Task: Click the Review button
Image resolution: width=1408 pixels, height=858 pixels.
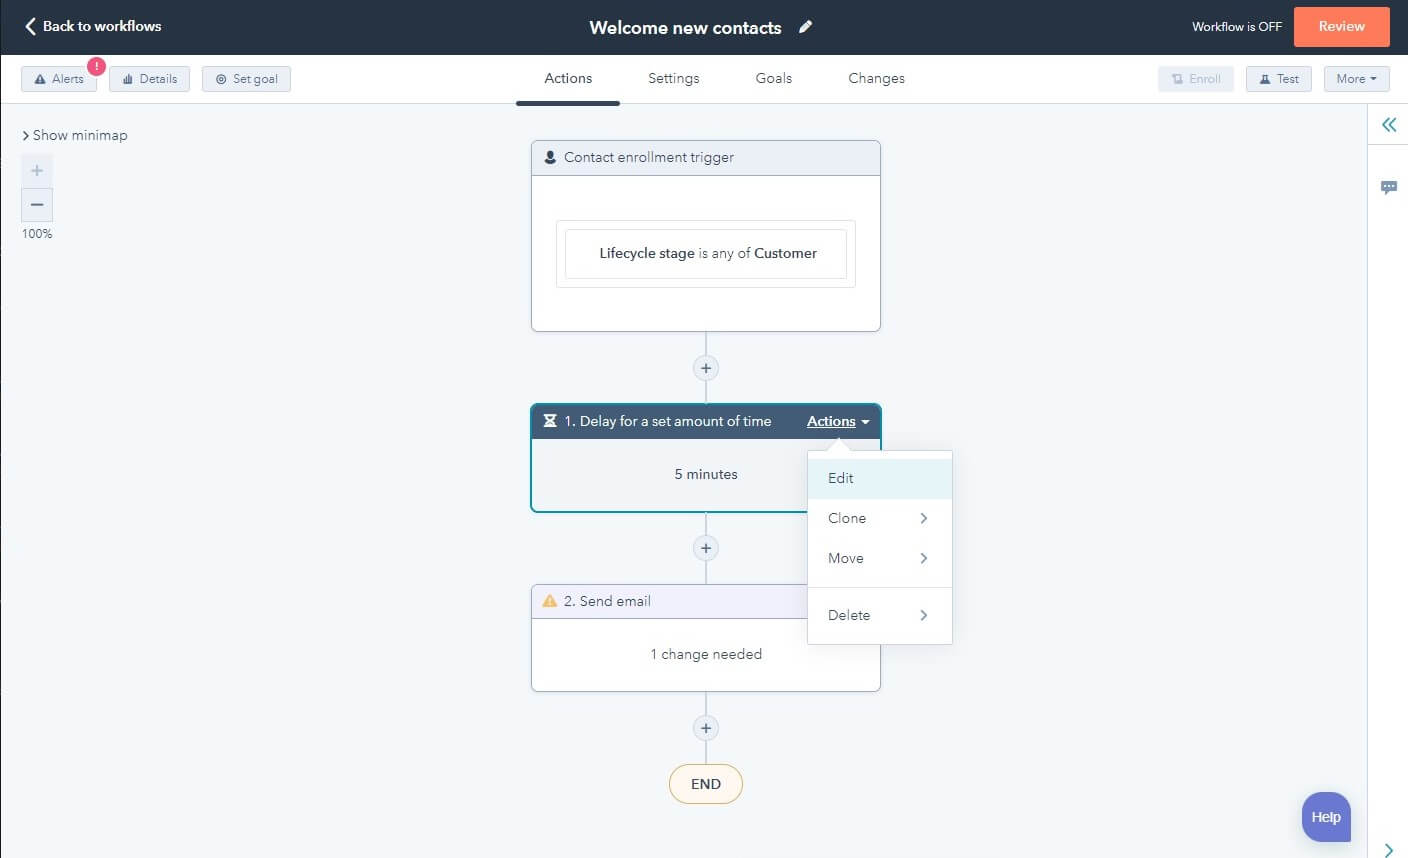Action: [1341, 27]
